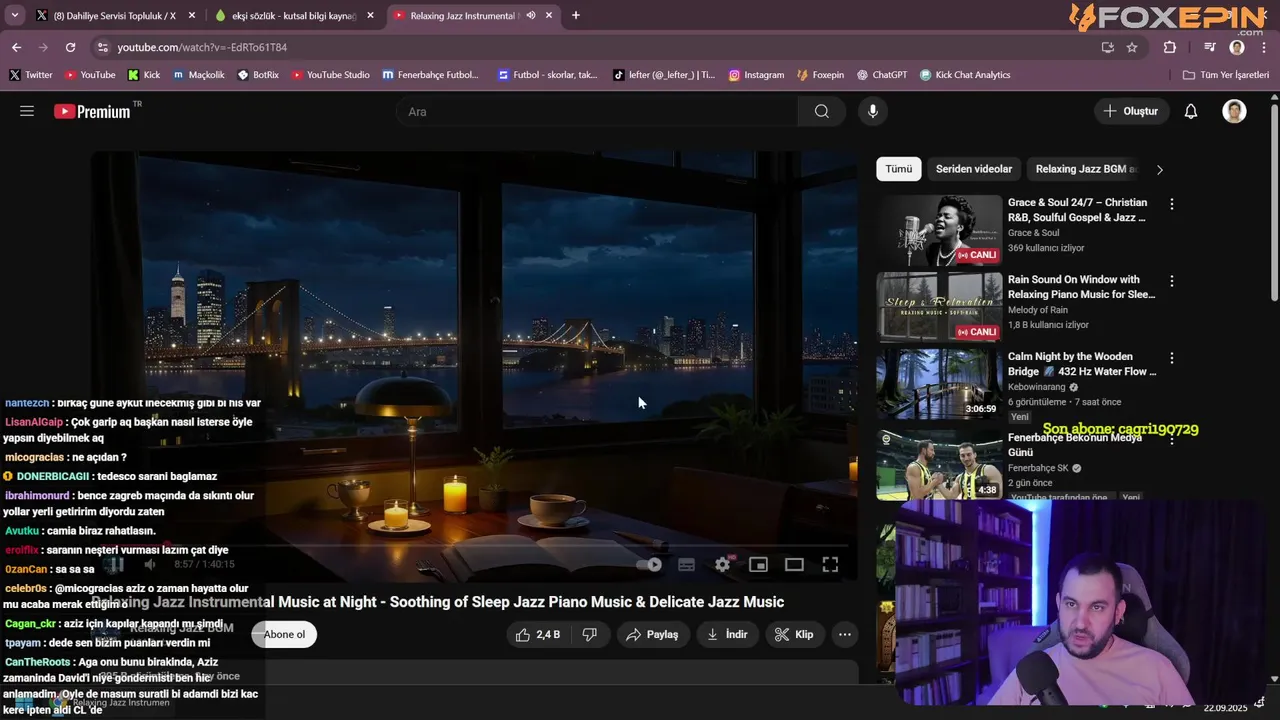Enable theater mode view
Image resolution: width=1280 pixels, height=720 pixels.
click(794, 565)
